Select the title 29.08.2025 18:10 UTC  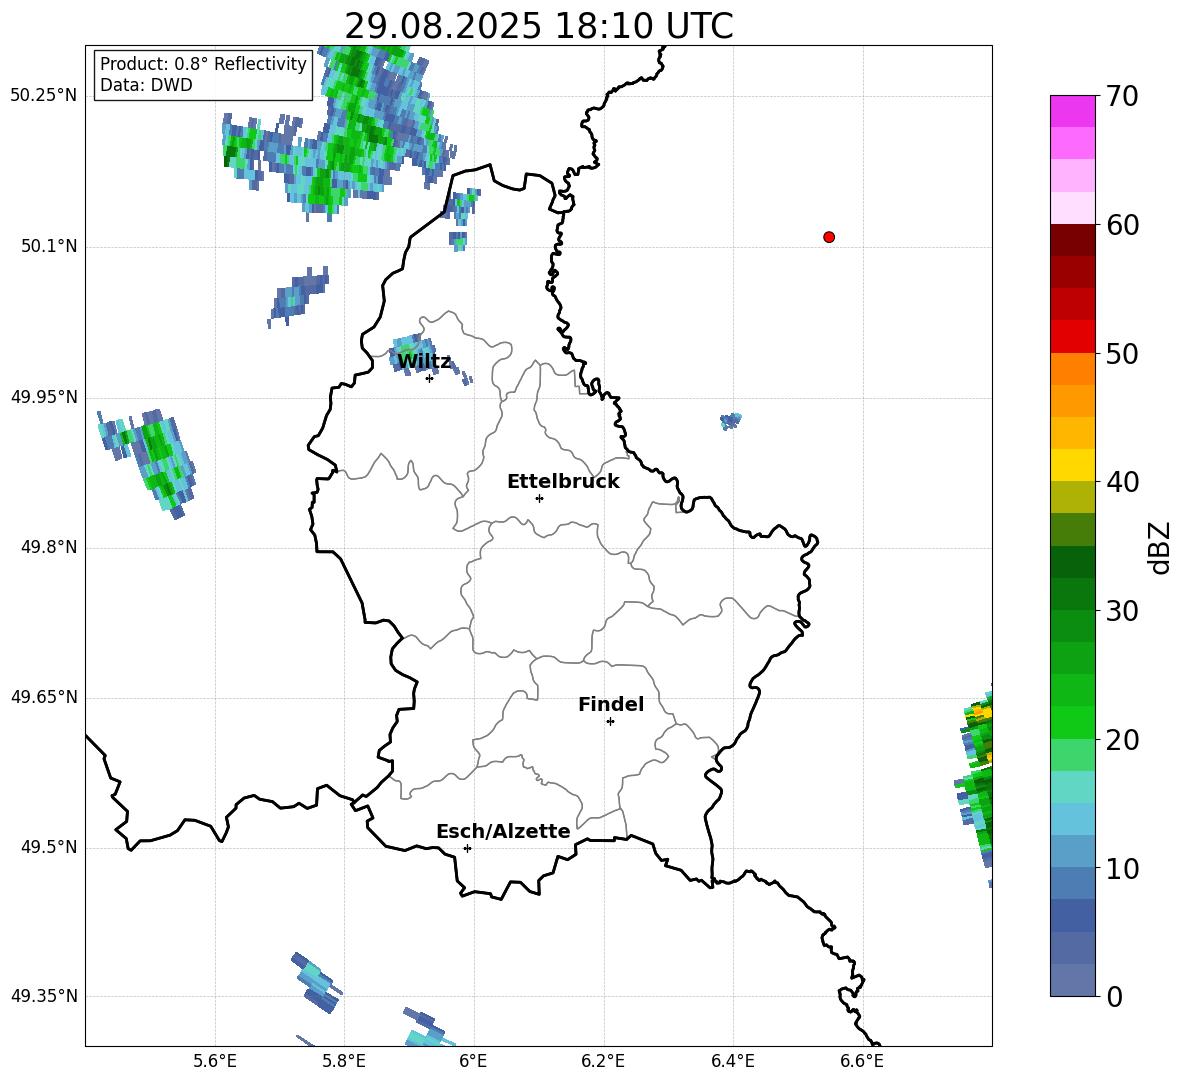click(539, 26)
